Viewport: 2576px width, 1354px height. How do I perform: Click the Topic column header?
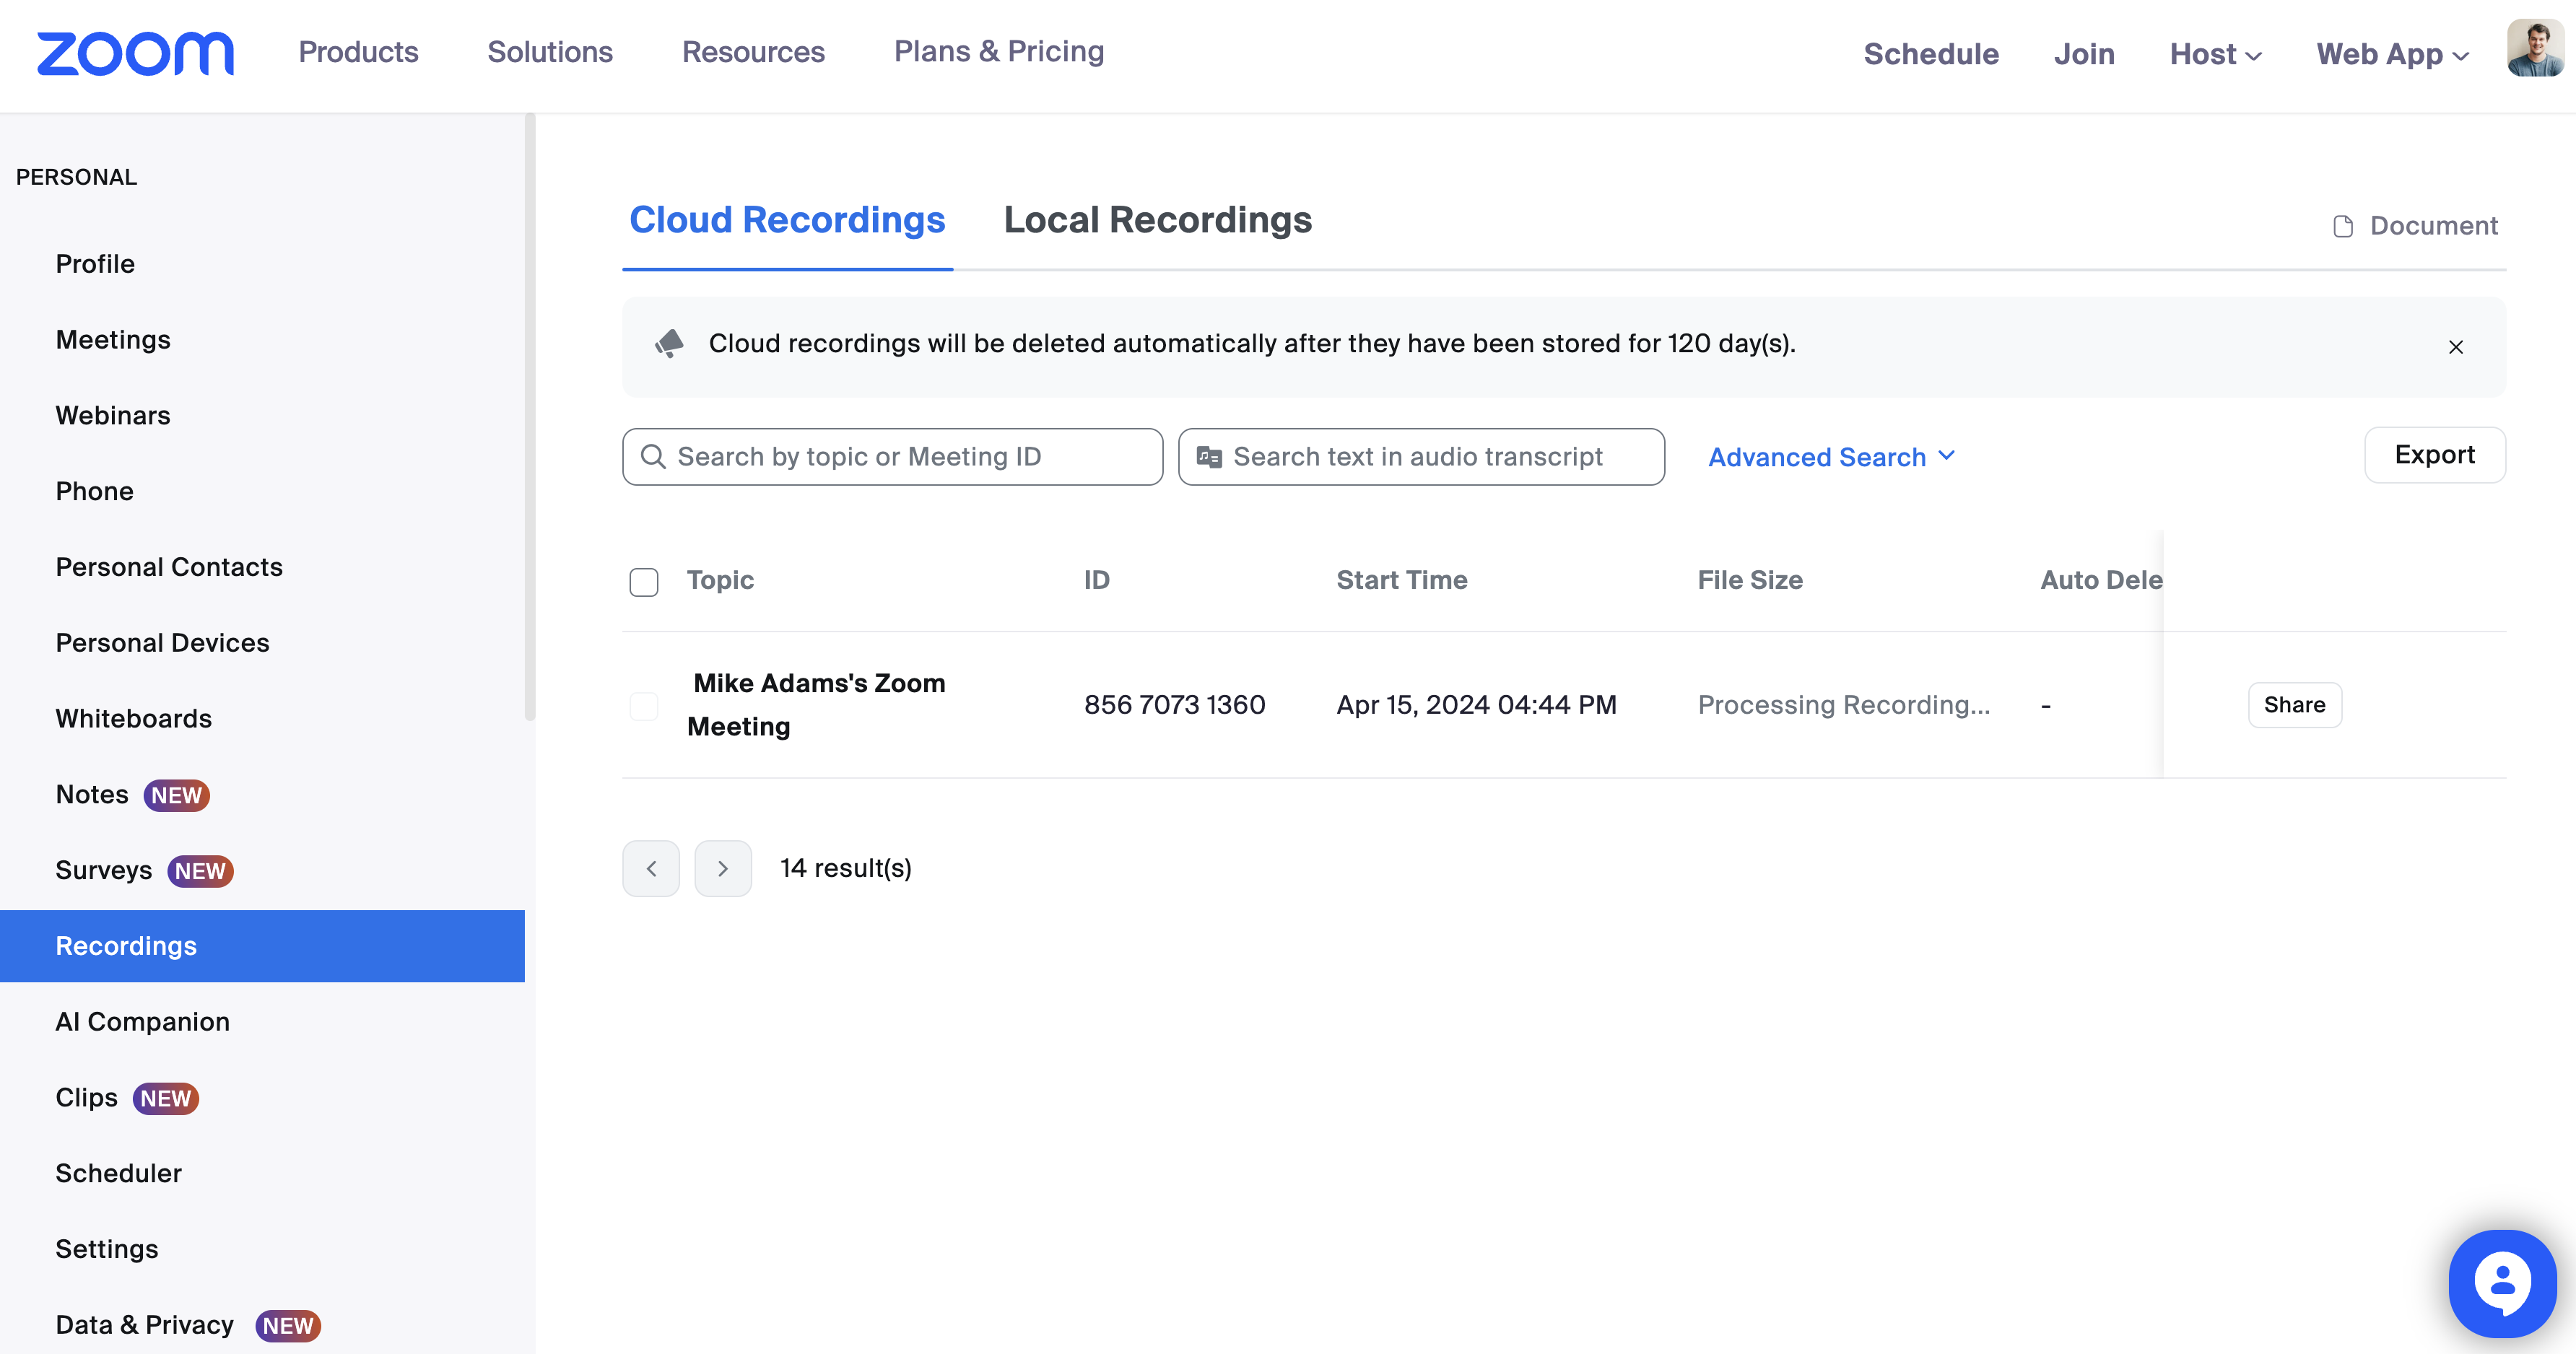[720, 580]
